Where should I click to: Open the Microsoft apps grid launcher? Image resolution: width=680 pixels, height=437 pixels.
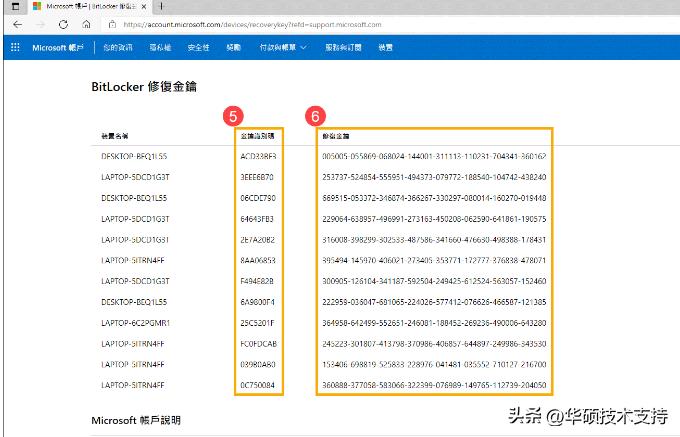[15, 47]
